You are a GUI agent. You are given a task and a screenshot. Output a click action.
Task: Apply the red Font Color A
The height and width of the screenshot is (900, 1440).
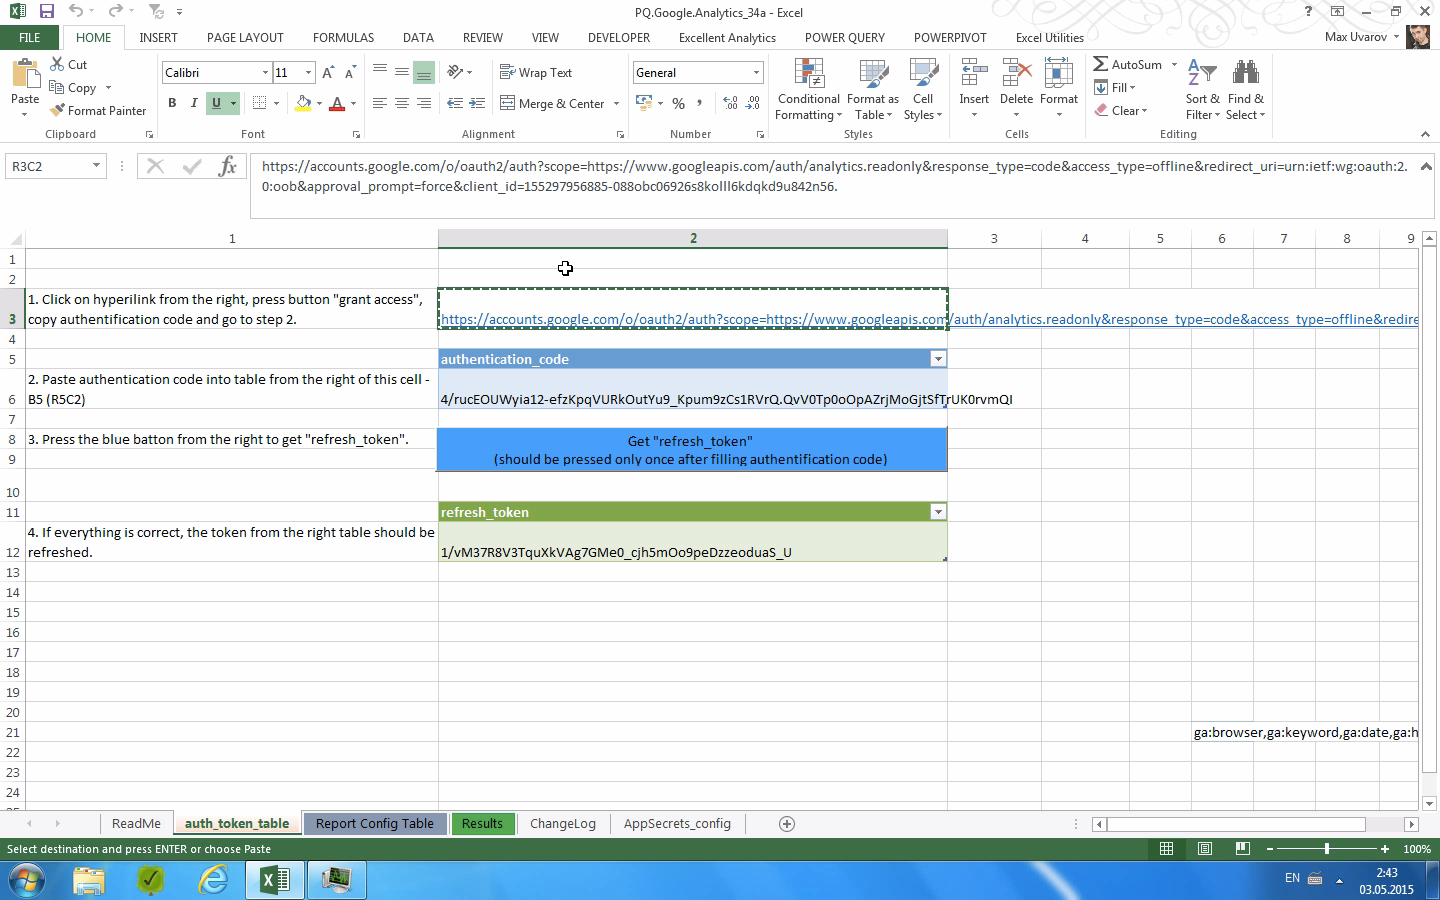coord(337,103)
